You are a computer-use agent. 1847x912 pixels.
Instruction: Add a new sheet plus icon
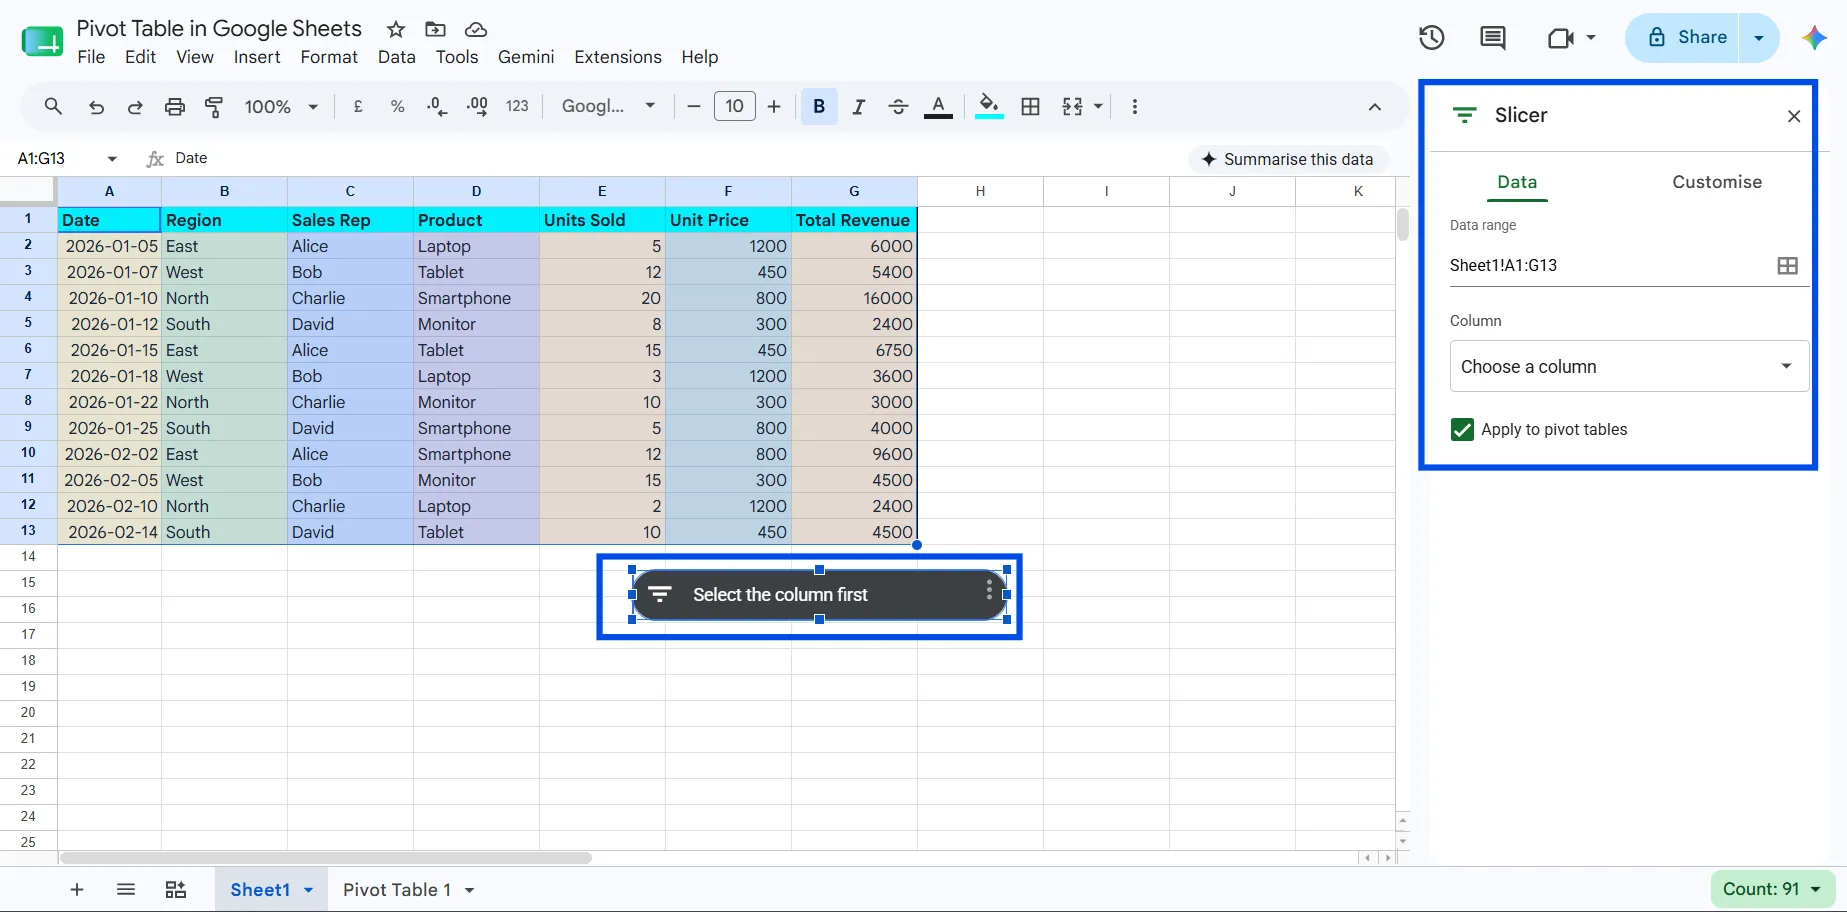(77, 889)
